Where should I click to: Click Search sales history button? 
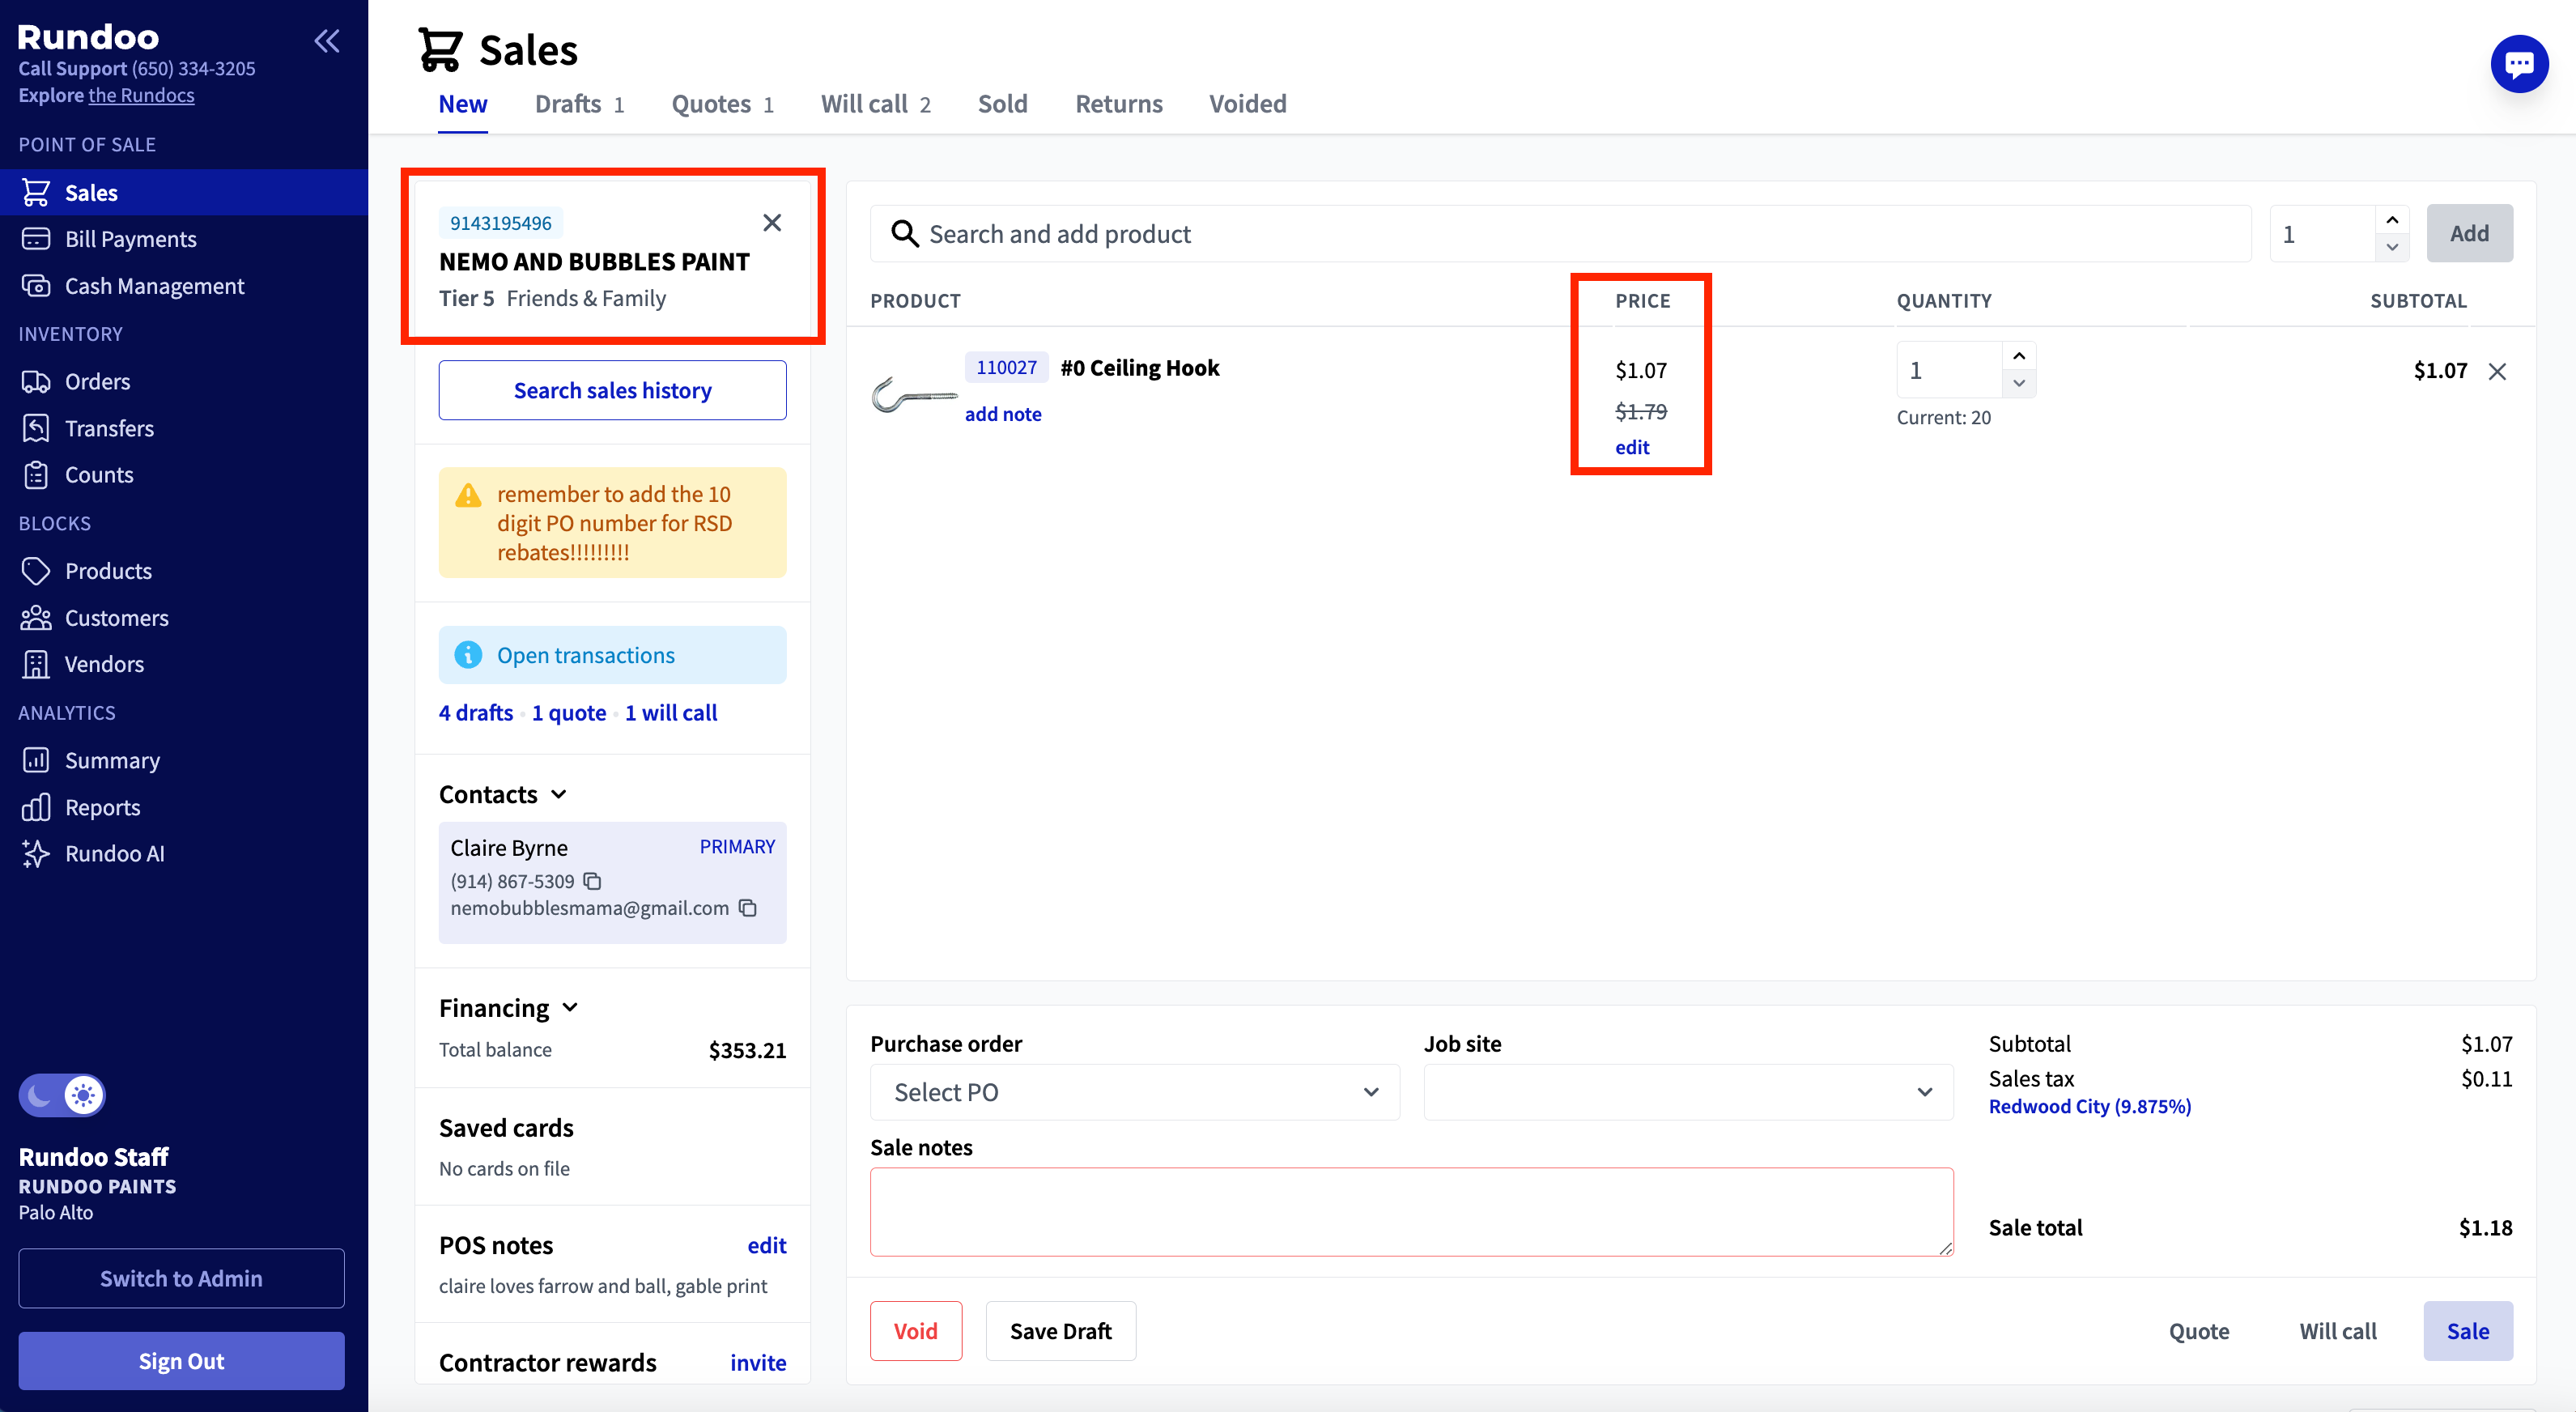[613, 390]
